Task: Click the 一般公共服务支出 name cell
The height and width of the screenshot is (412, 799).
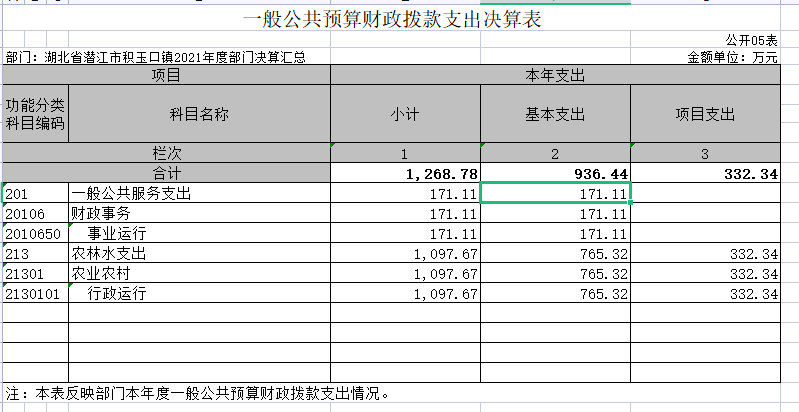Action: (198, 193)
